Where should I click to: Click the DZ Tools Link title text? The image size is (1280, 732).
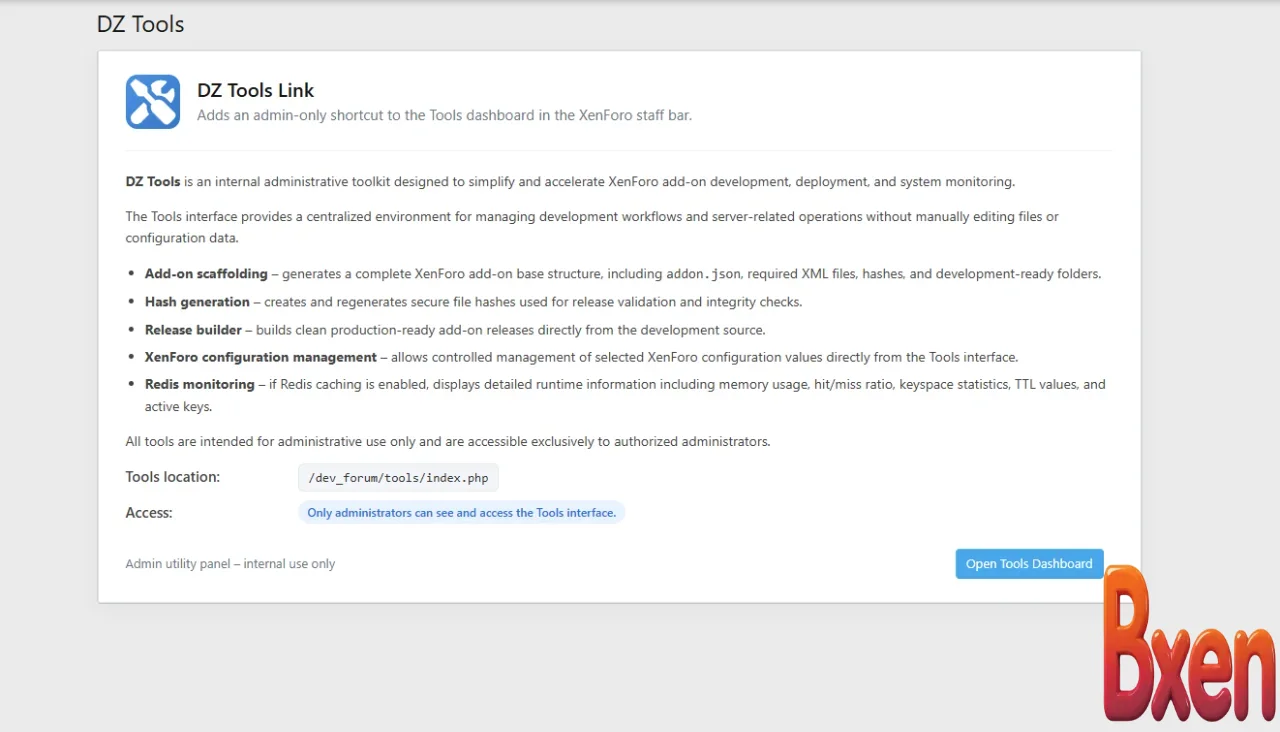click(255, 90)
